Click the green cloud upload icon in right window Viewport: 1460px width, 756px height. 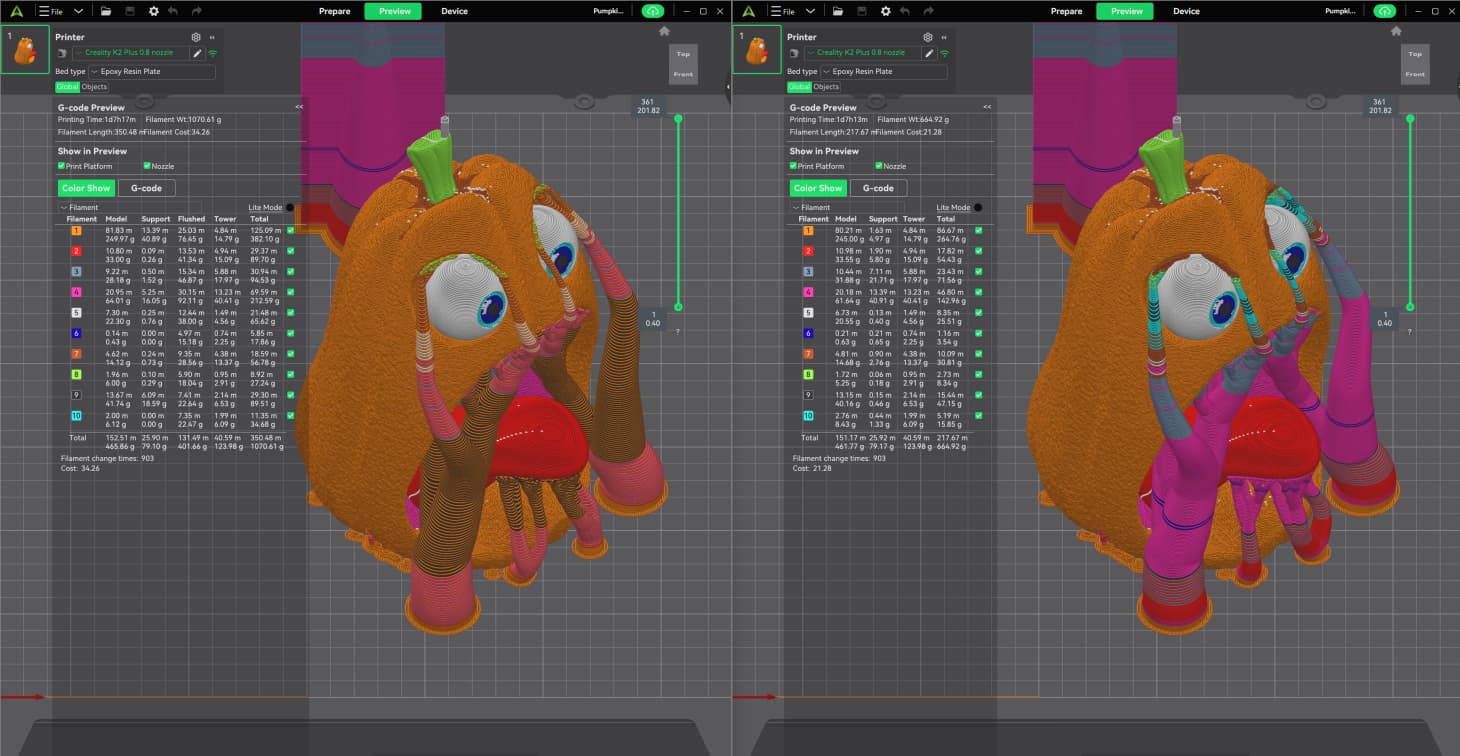click(1384, 11)
